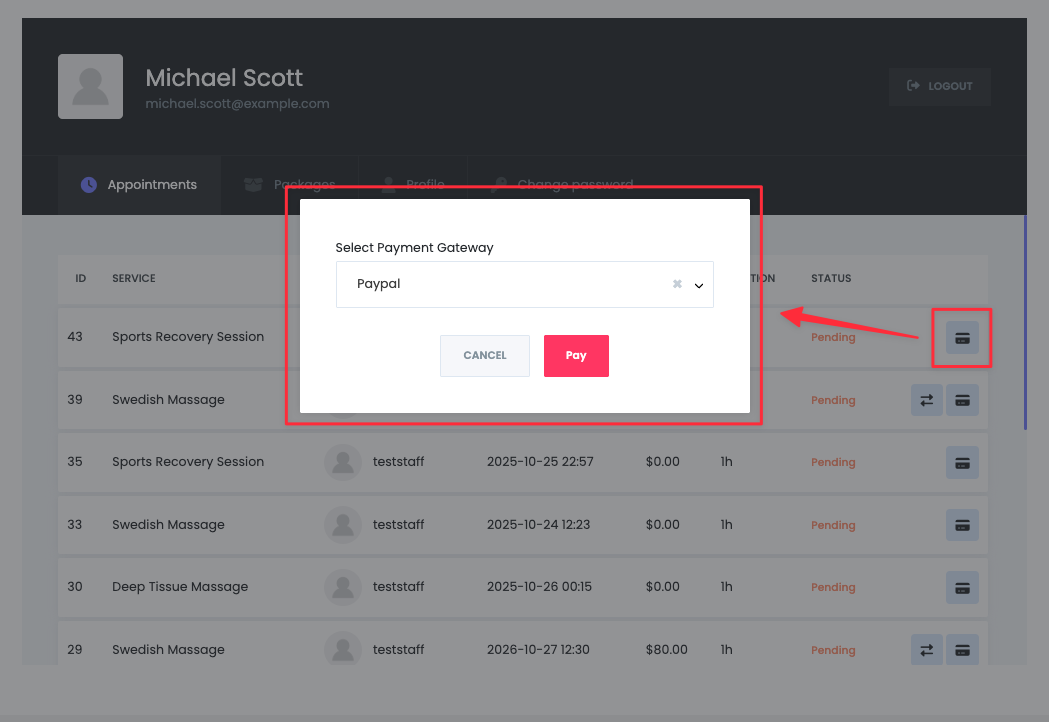Screen dimensions: 1049x722
Task: Open payment for appointment 35 via card icon
Action: click(x=962, y=463)
